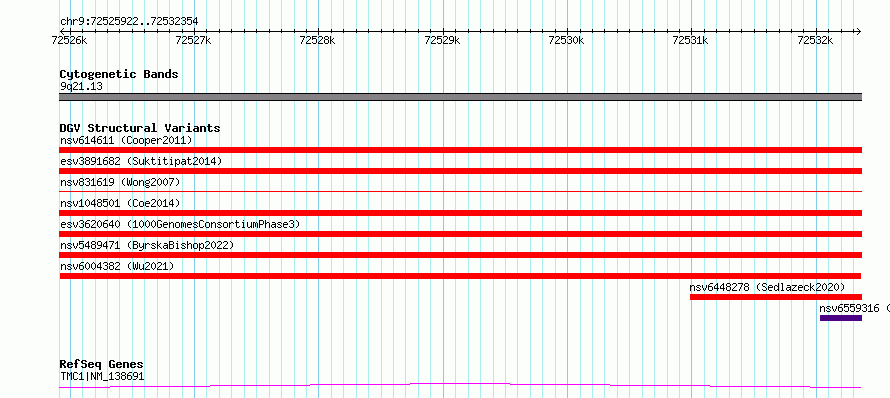Screen dimensions: 890x398
Task: Click the ruler's right arrowhead
Action: pyautogui.click(x=858, y=31)
